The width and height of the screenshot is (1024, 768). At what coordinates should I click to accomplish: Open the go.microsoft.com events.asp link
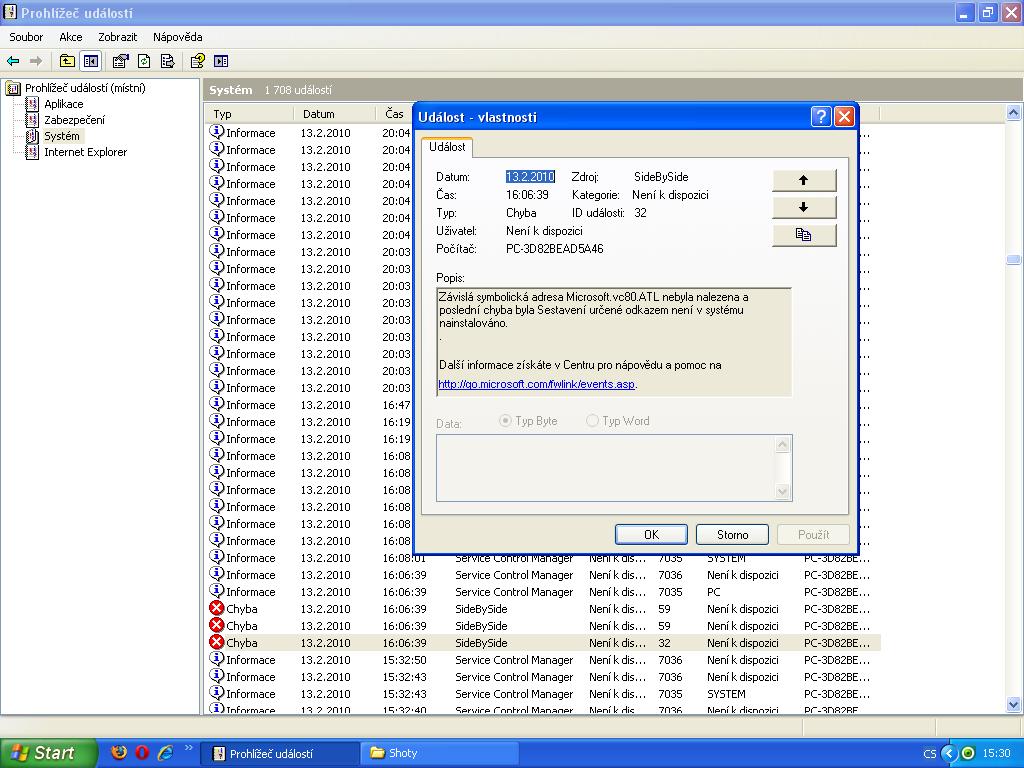(536, 385)
